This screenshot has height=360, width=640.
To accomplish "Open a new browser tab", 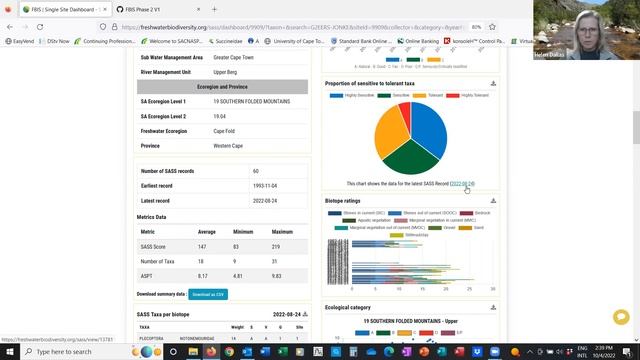I will pos(214,9).
